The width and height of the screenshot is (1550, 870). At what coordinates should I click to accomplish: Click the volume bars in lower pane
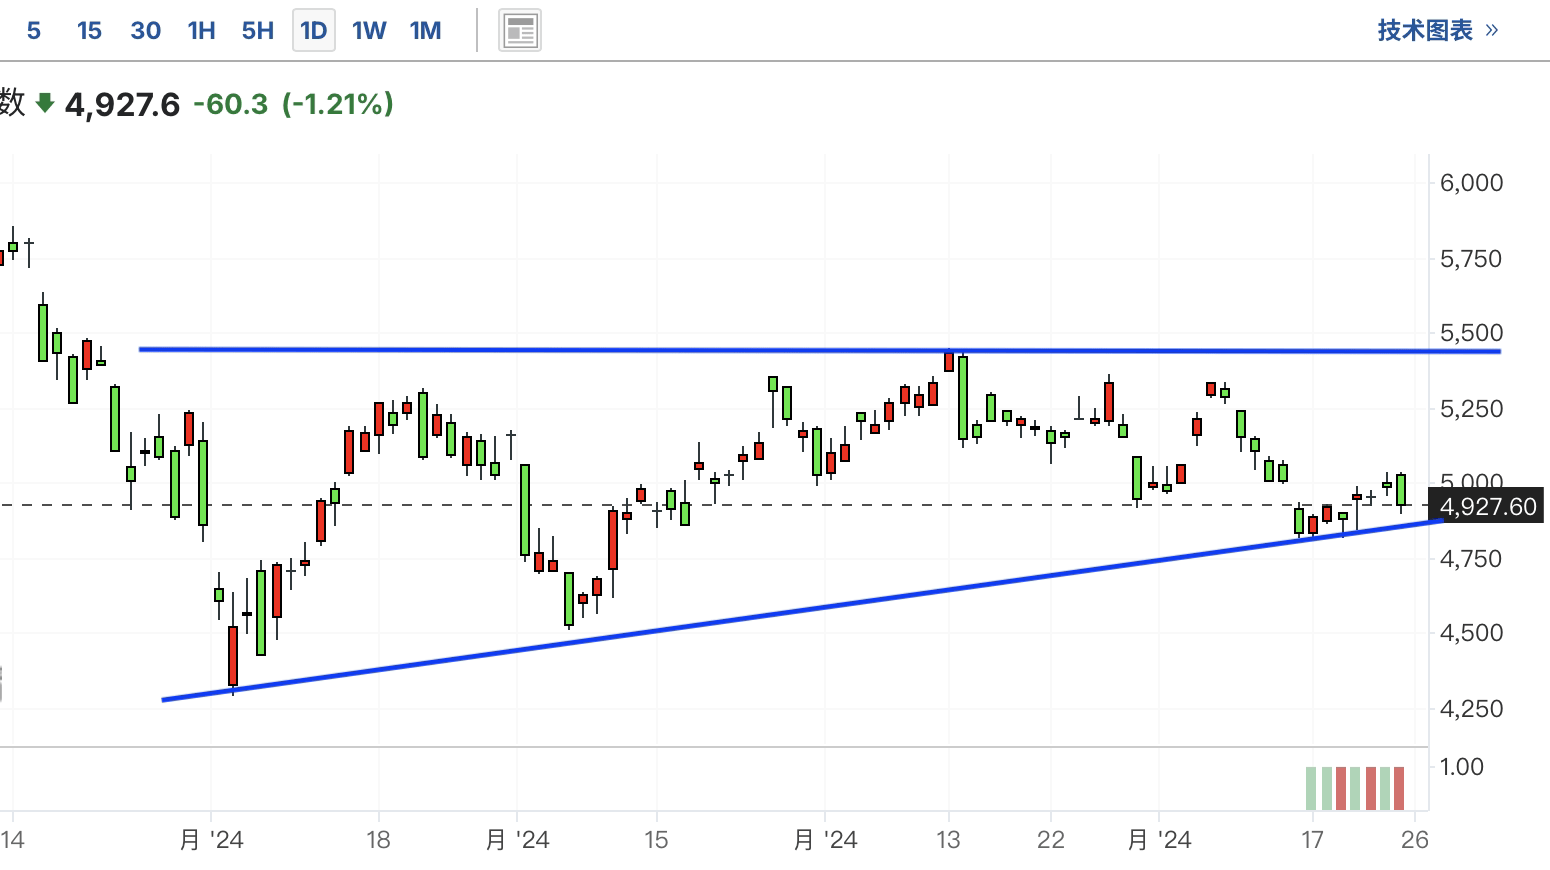(x=1355, y=788)
